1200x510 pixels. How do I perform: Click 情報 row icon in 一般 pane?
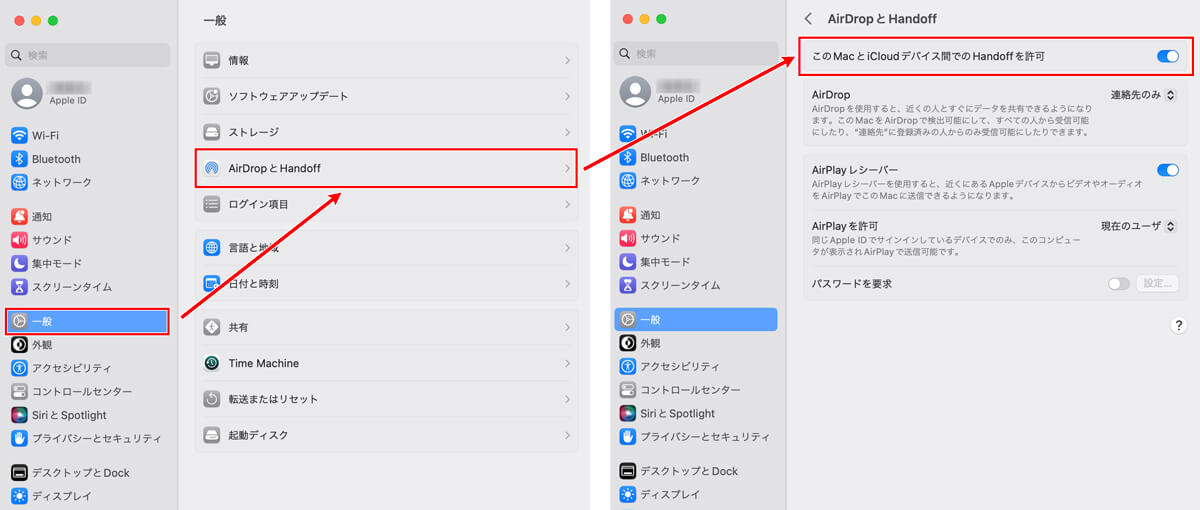point(212,61)
